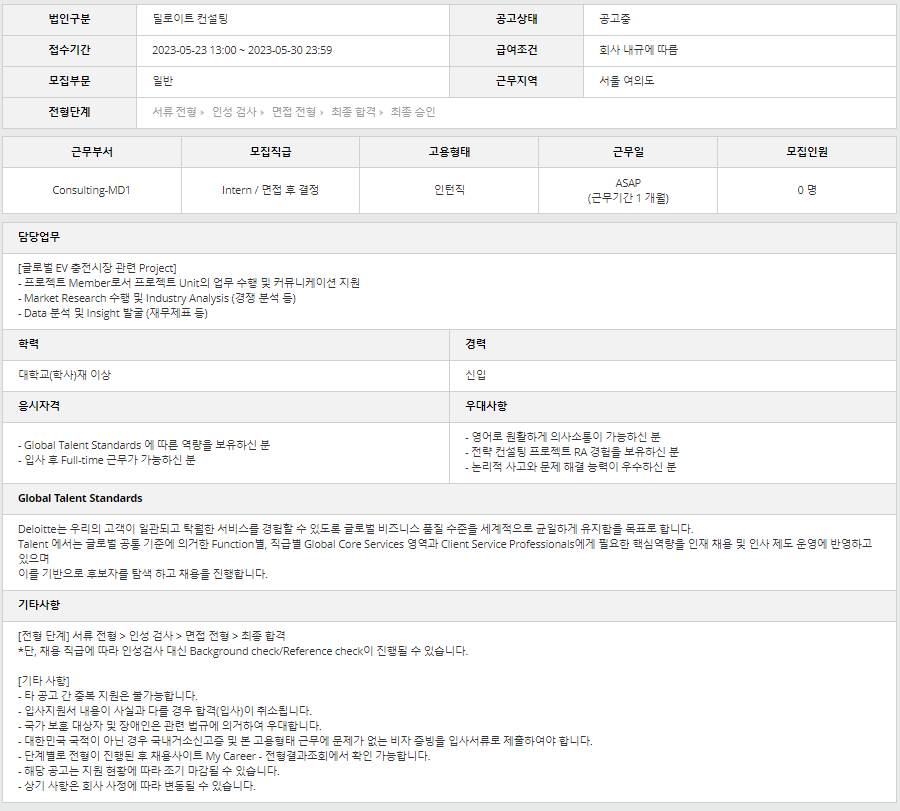The width and height of the screenshot is (900, 811).
Task: Click the '공고중' posting status value
Action: (615, 19)
